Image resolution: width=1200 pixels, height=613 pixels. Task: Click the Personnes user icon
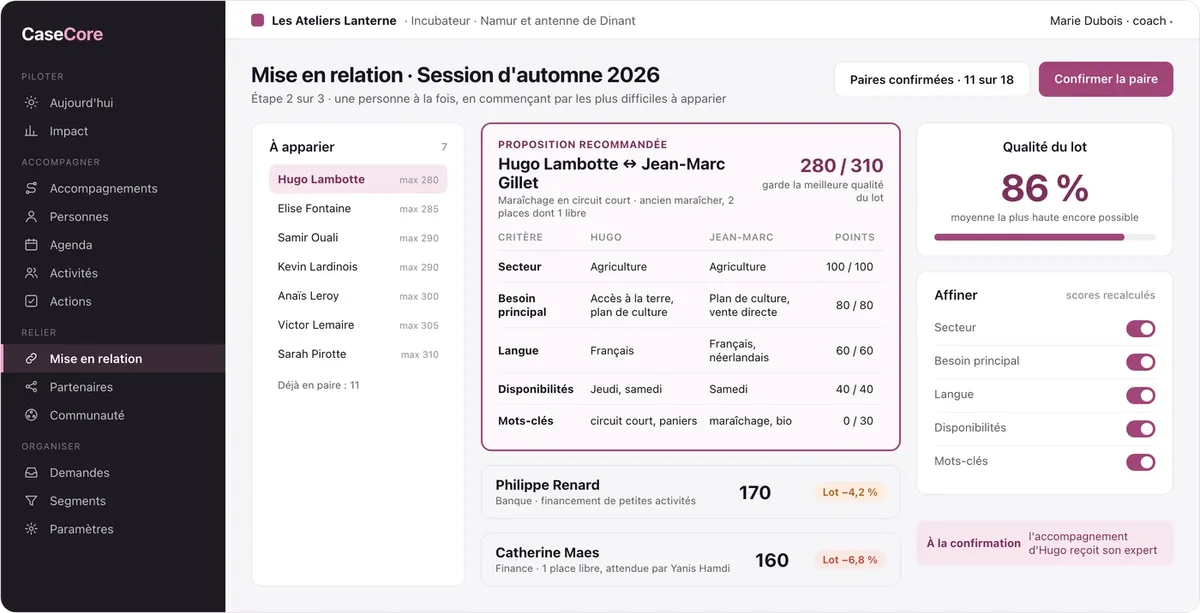31,216
